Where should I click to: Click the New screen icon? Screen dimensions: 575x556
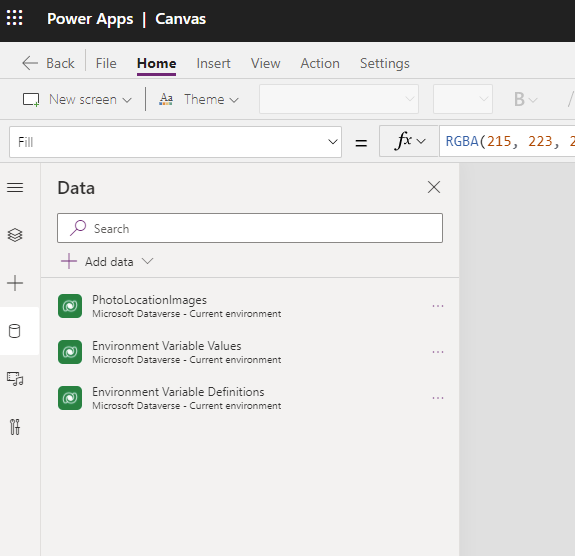click(x=31, y=99)
